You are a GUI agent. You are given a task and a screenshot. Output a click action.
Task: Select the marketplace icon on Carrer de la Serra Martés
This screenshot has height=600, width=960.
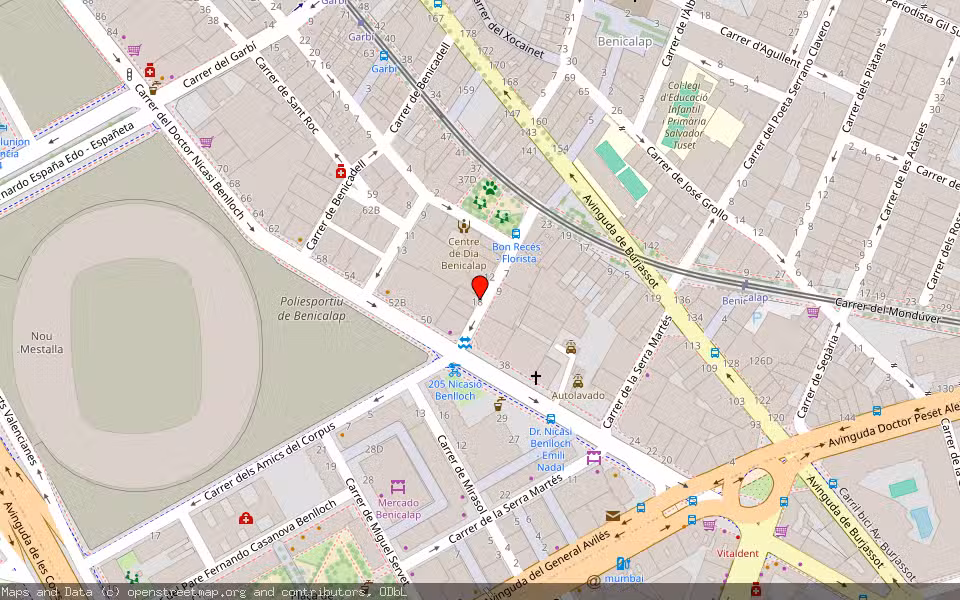[593, 458]
